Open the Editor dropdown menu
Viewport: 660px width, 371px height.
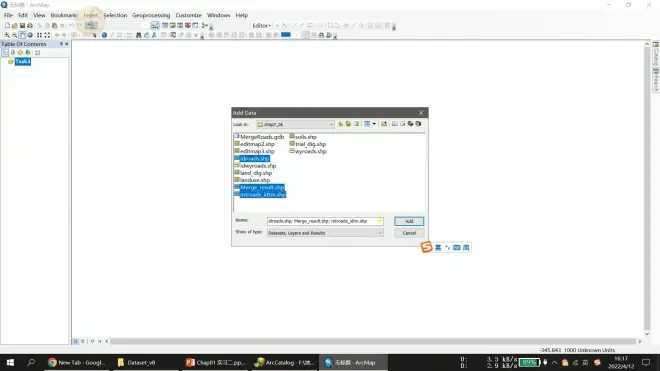(261, 26)
